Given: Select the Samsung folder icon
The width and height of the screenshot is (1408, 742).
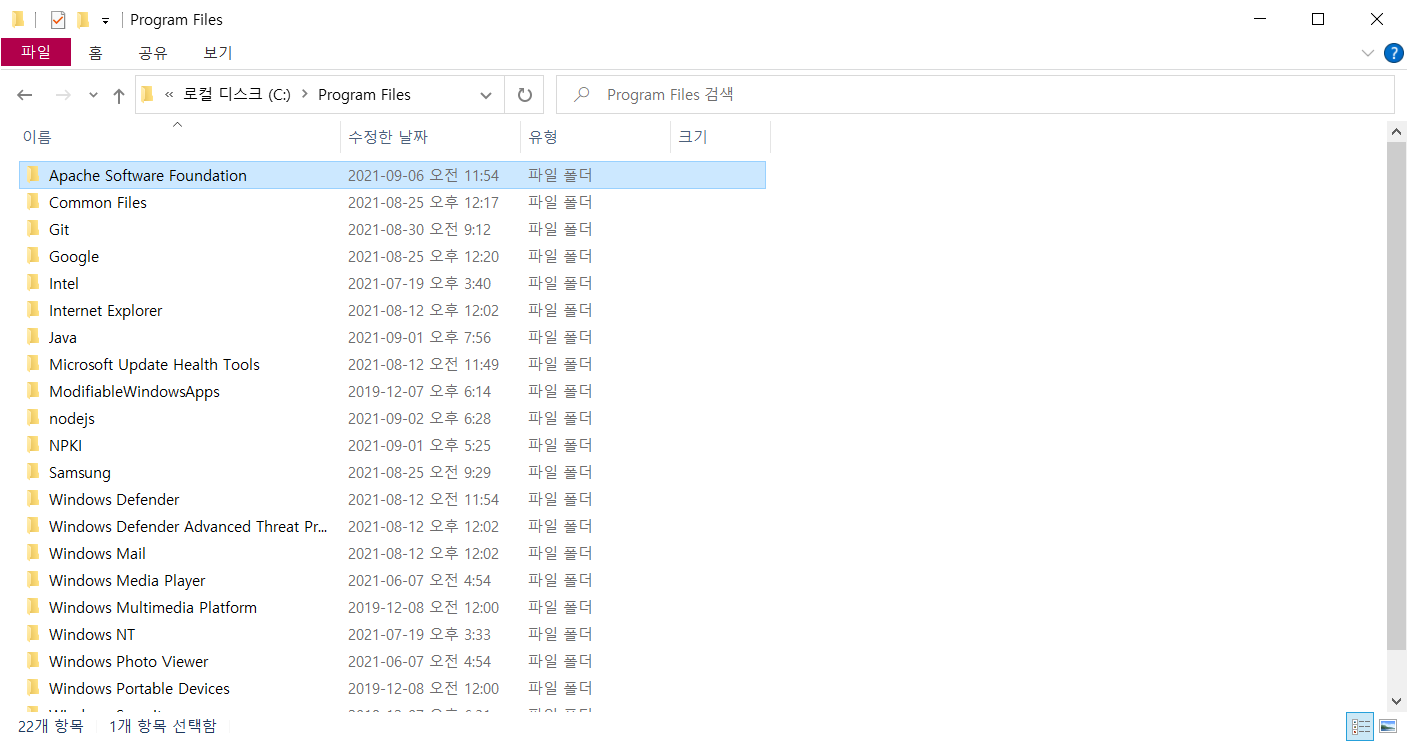Looking at the screenshot, I should [33, 472].
